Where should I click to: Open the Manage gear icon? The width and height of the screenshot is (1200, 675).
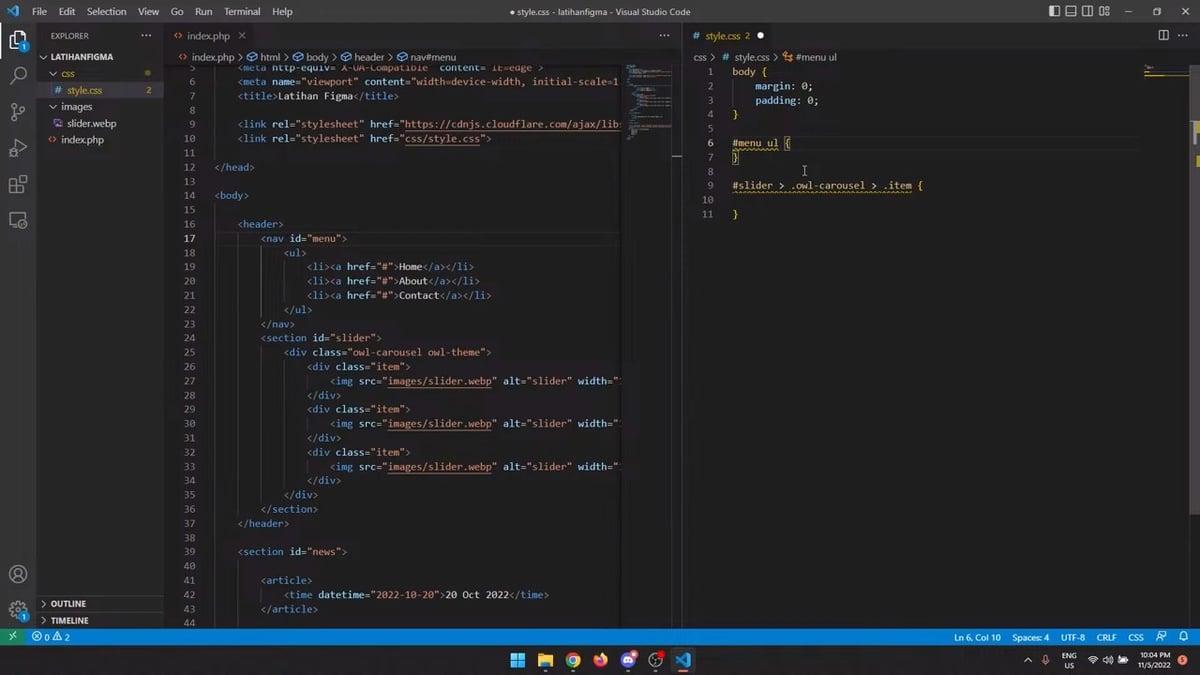(18, 610)
